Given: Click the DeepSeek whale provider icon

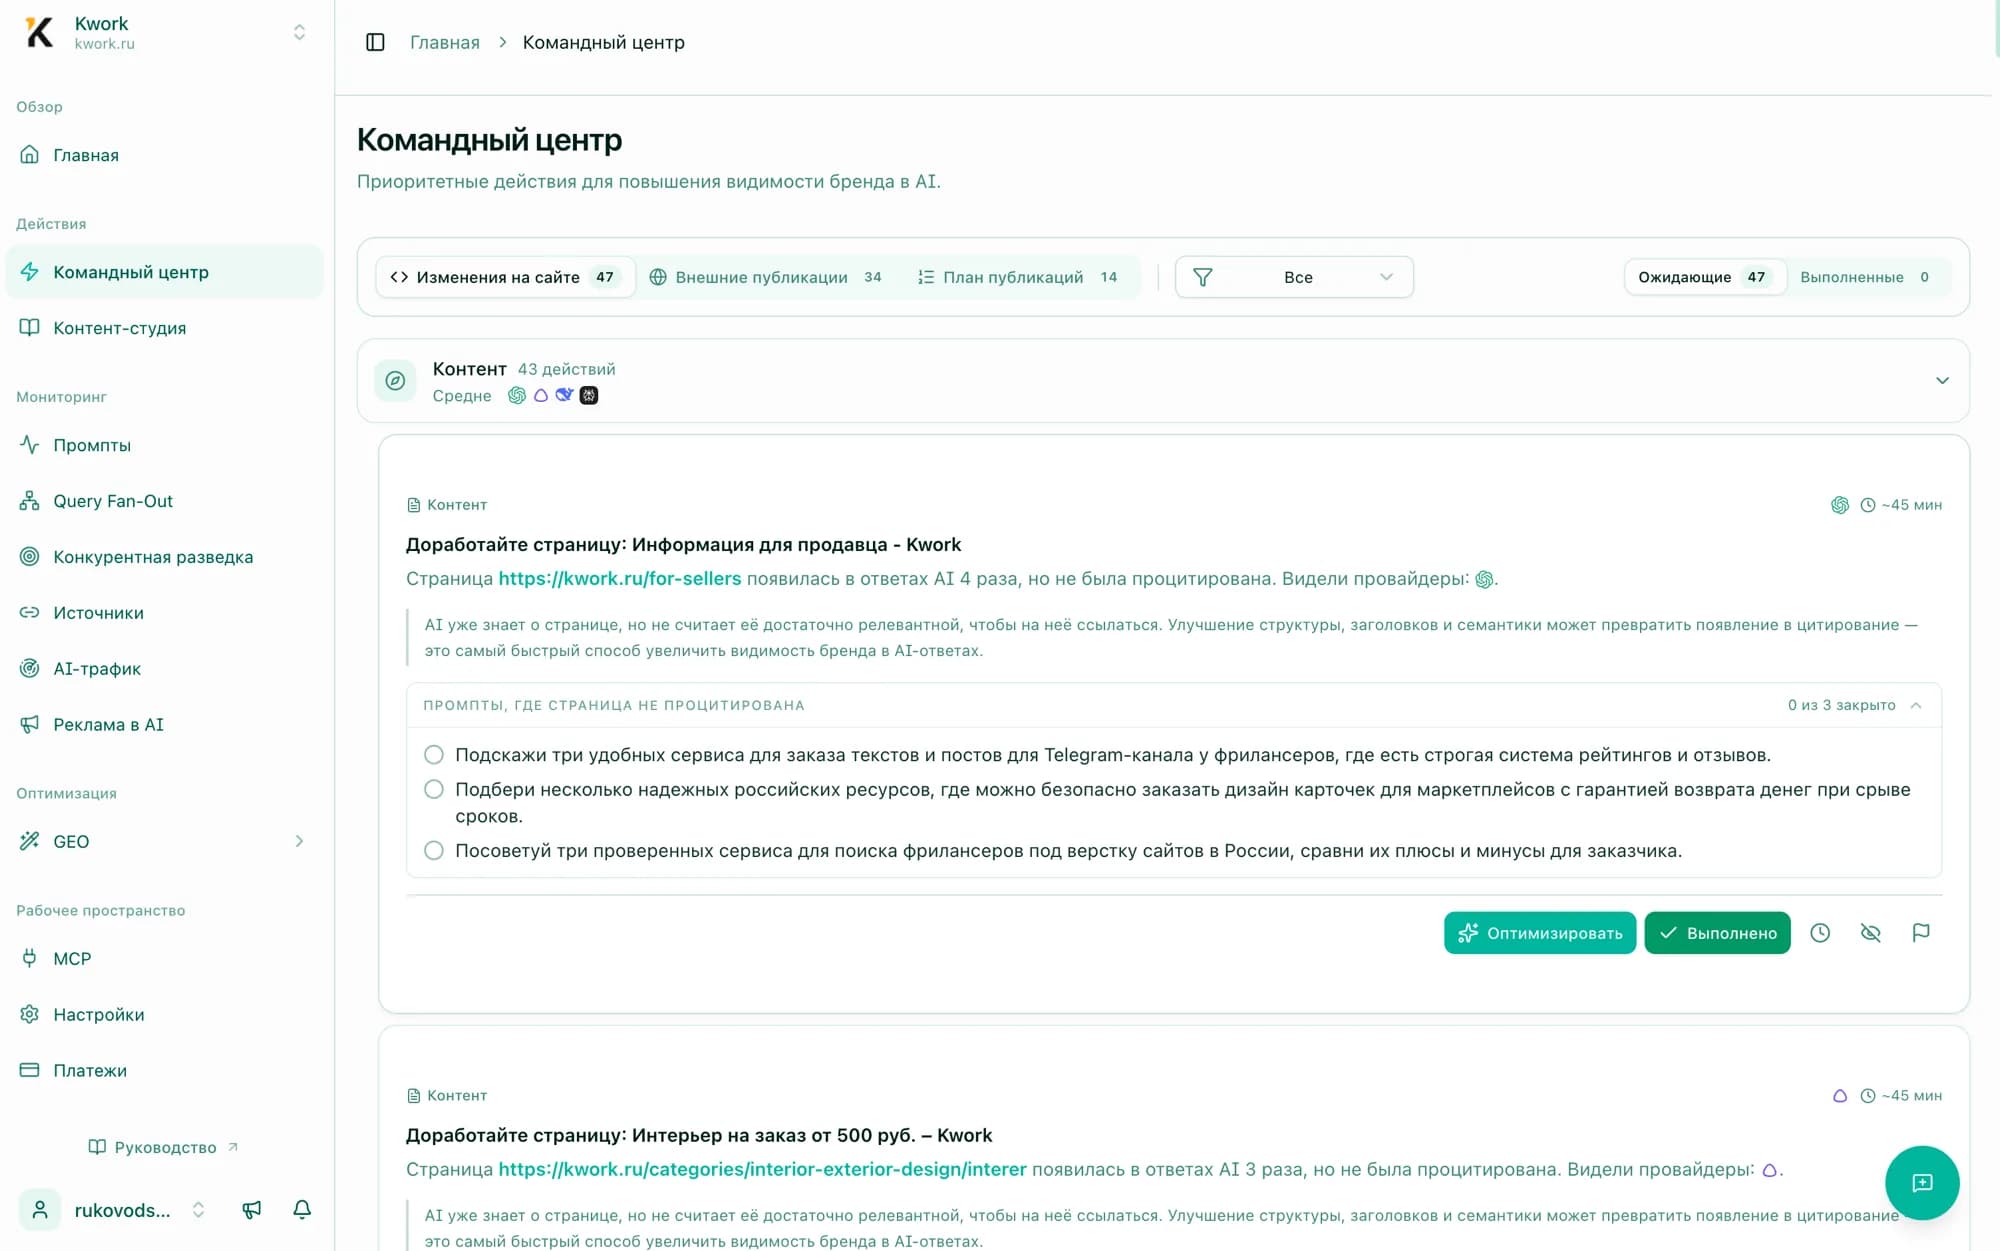Looking at the screenshot, I should (x=565, y=395).
